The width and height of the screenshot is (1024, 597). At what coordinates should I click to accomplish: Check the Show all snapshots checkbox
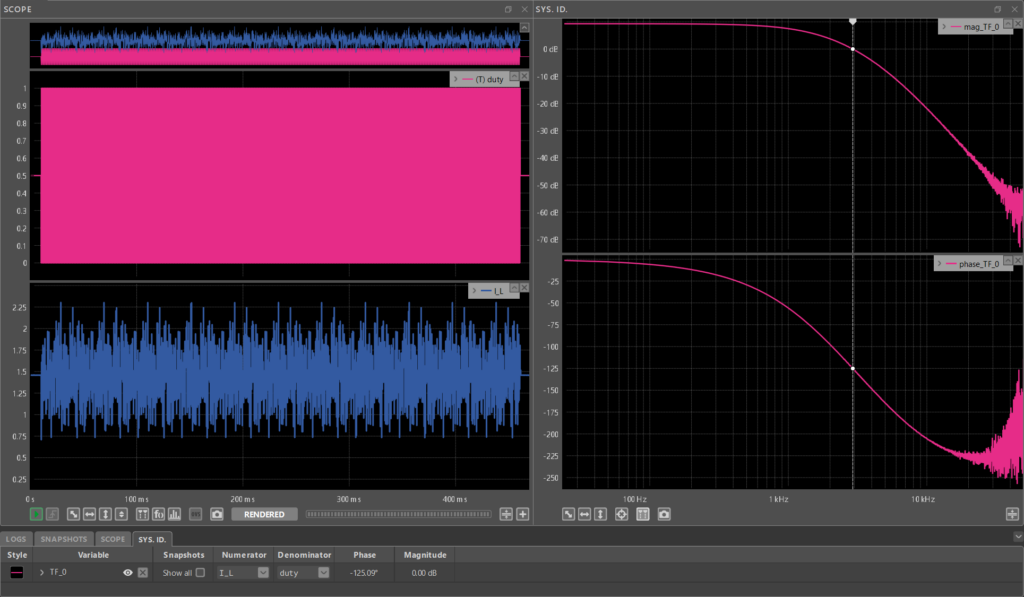point(200,573)
